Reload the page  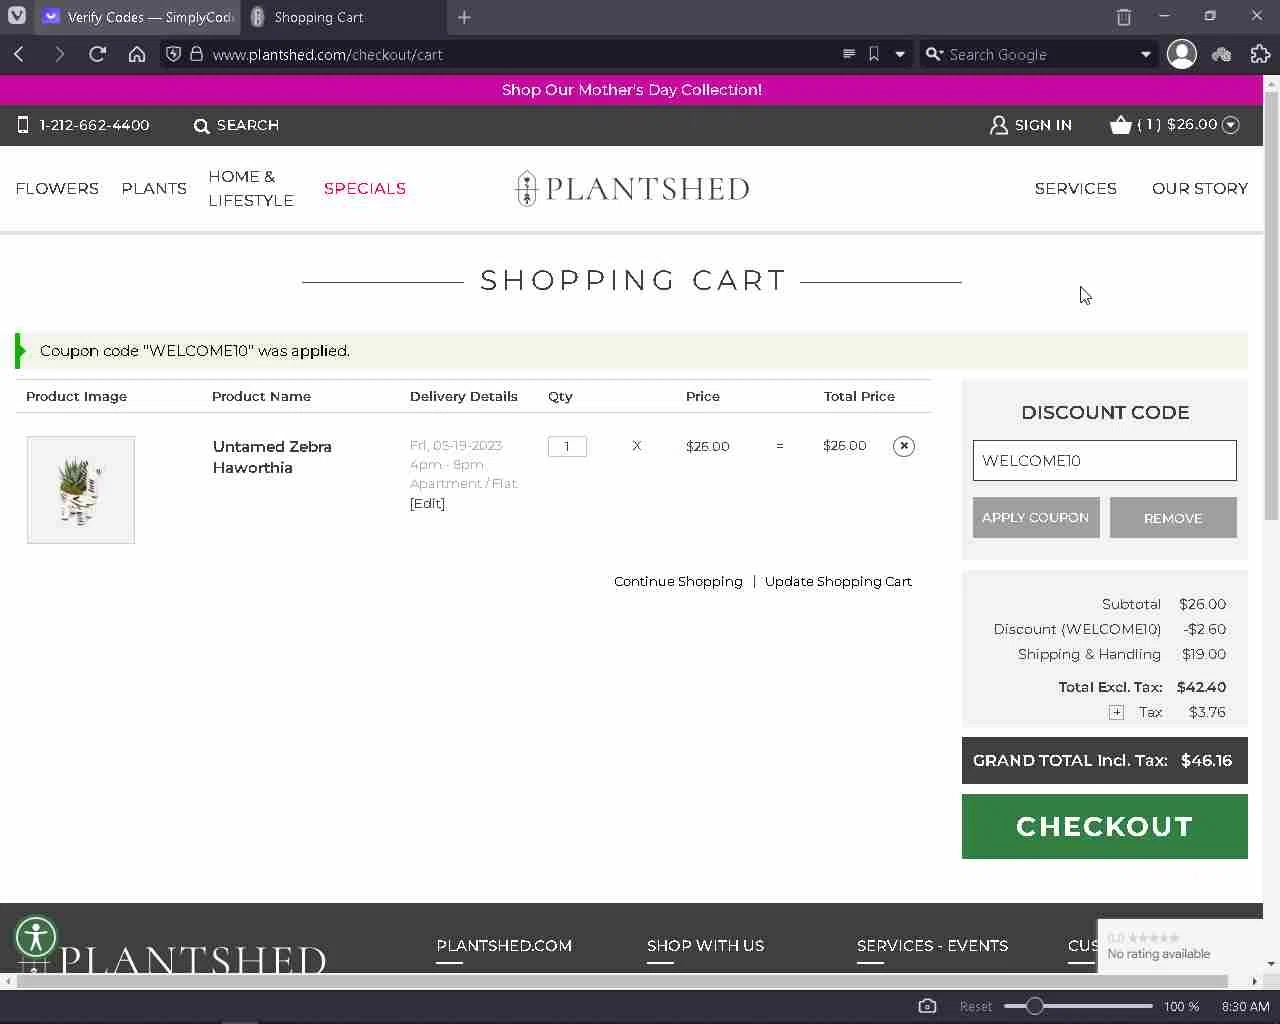tap(97, 54)
